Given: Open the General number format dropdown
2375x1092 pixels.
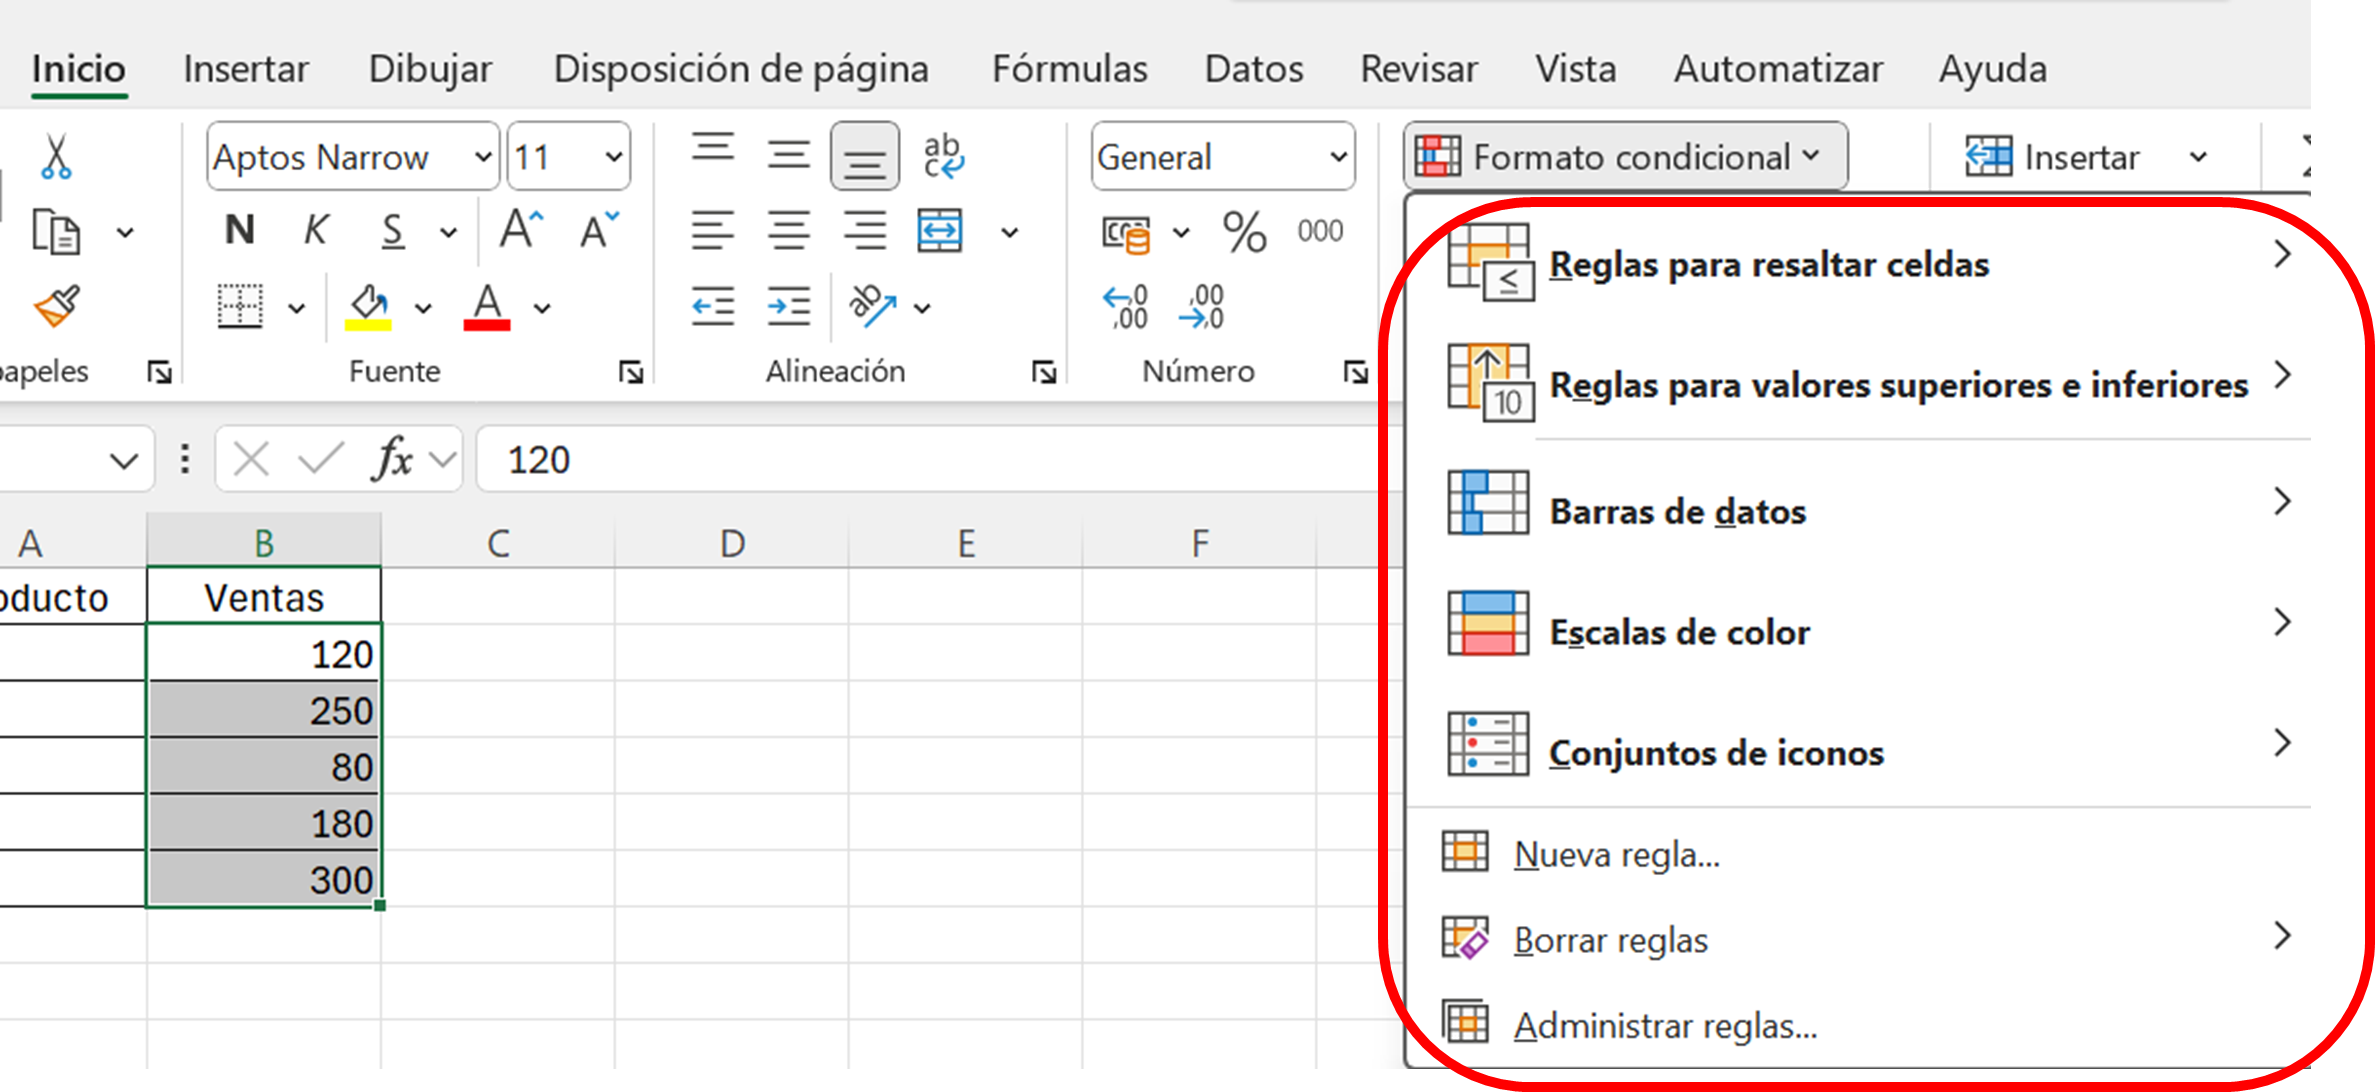Looking at the screenshot, I should pyautogui.click(x=1337, y=157).
